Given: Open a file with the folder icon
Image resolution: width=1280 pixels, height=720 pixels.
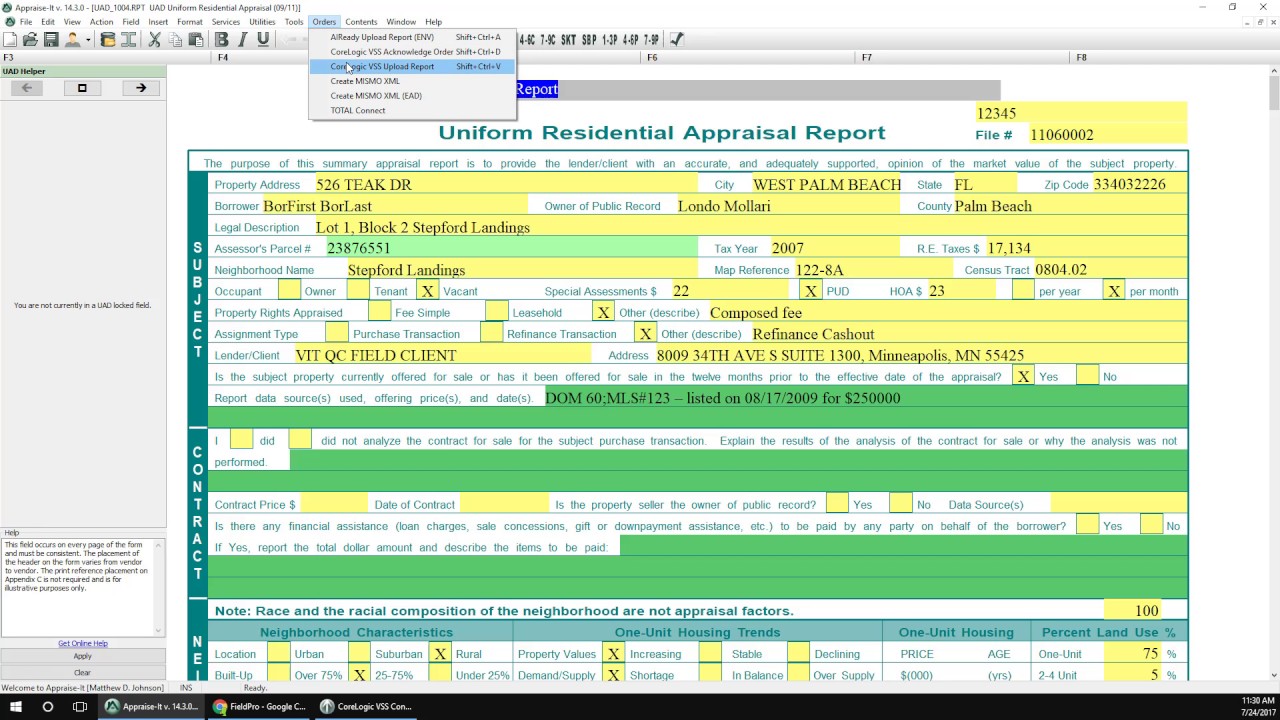Looking at the screenshot, I should click(30, 40).
